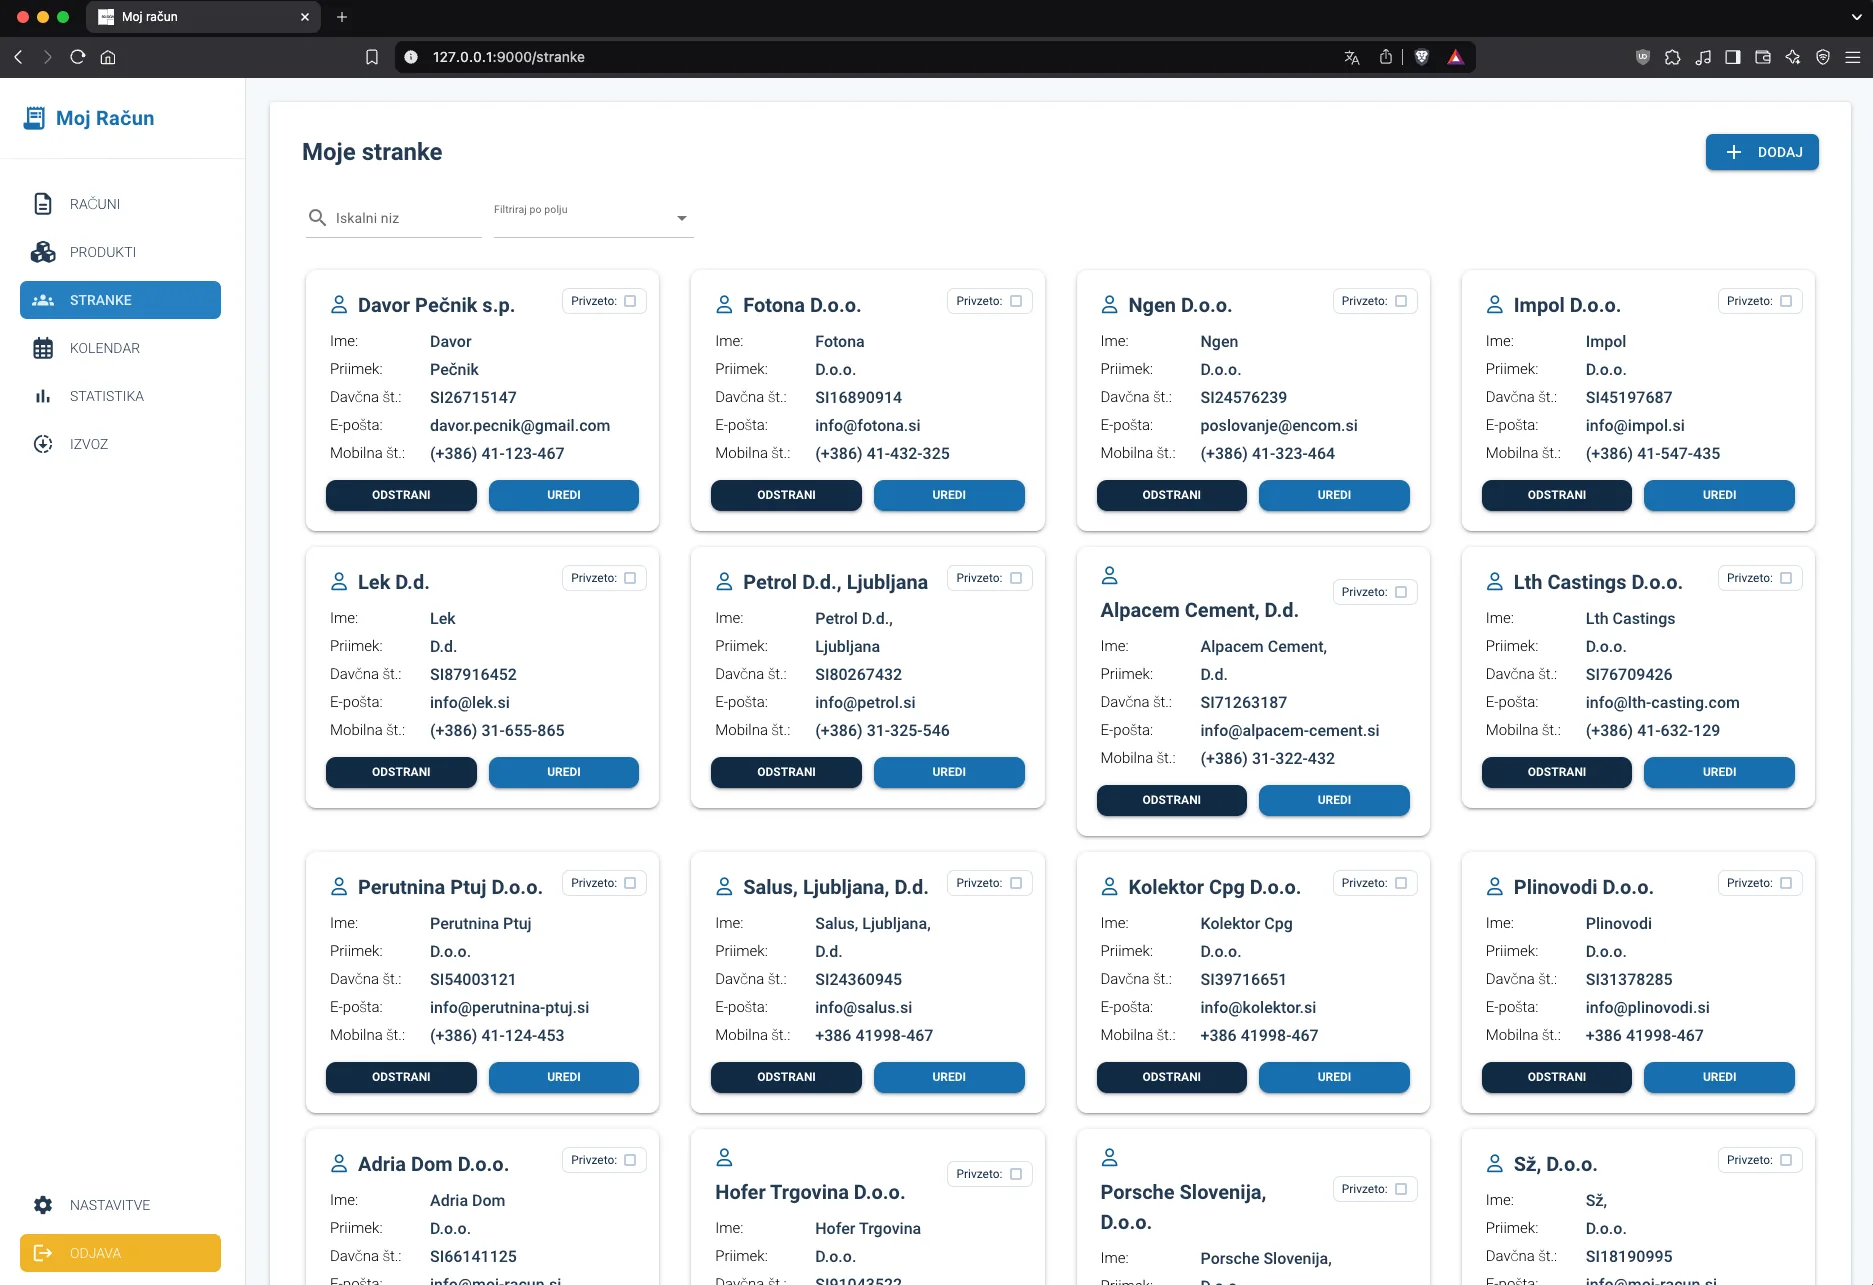Check Privzeto on Petrol D.d., Ljubljana card

pos(1016,578)
